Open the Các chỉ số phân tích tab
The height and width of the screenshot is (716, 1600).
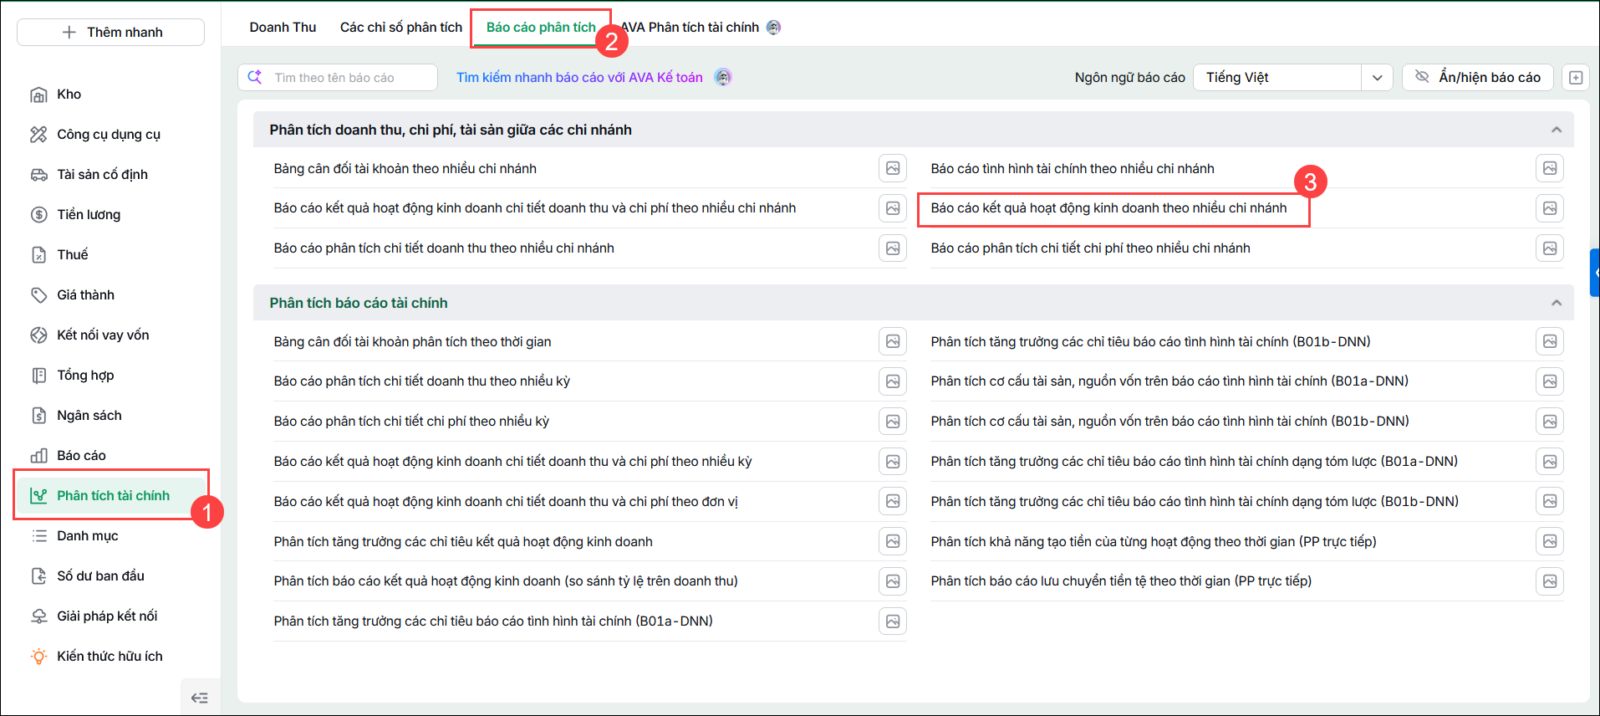pyautogui.click(x=401, y=27)
